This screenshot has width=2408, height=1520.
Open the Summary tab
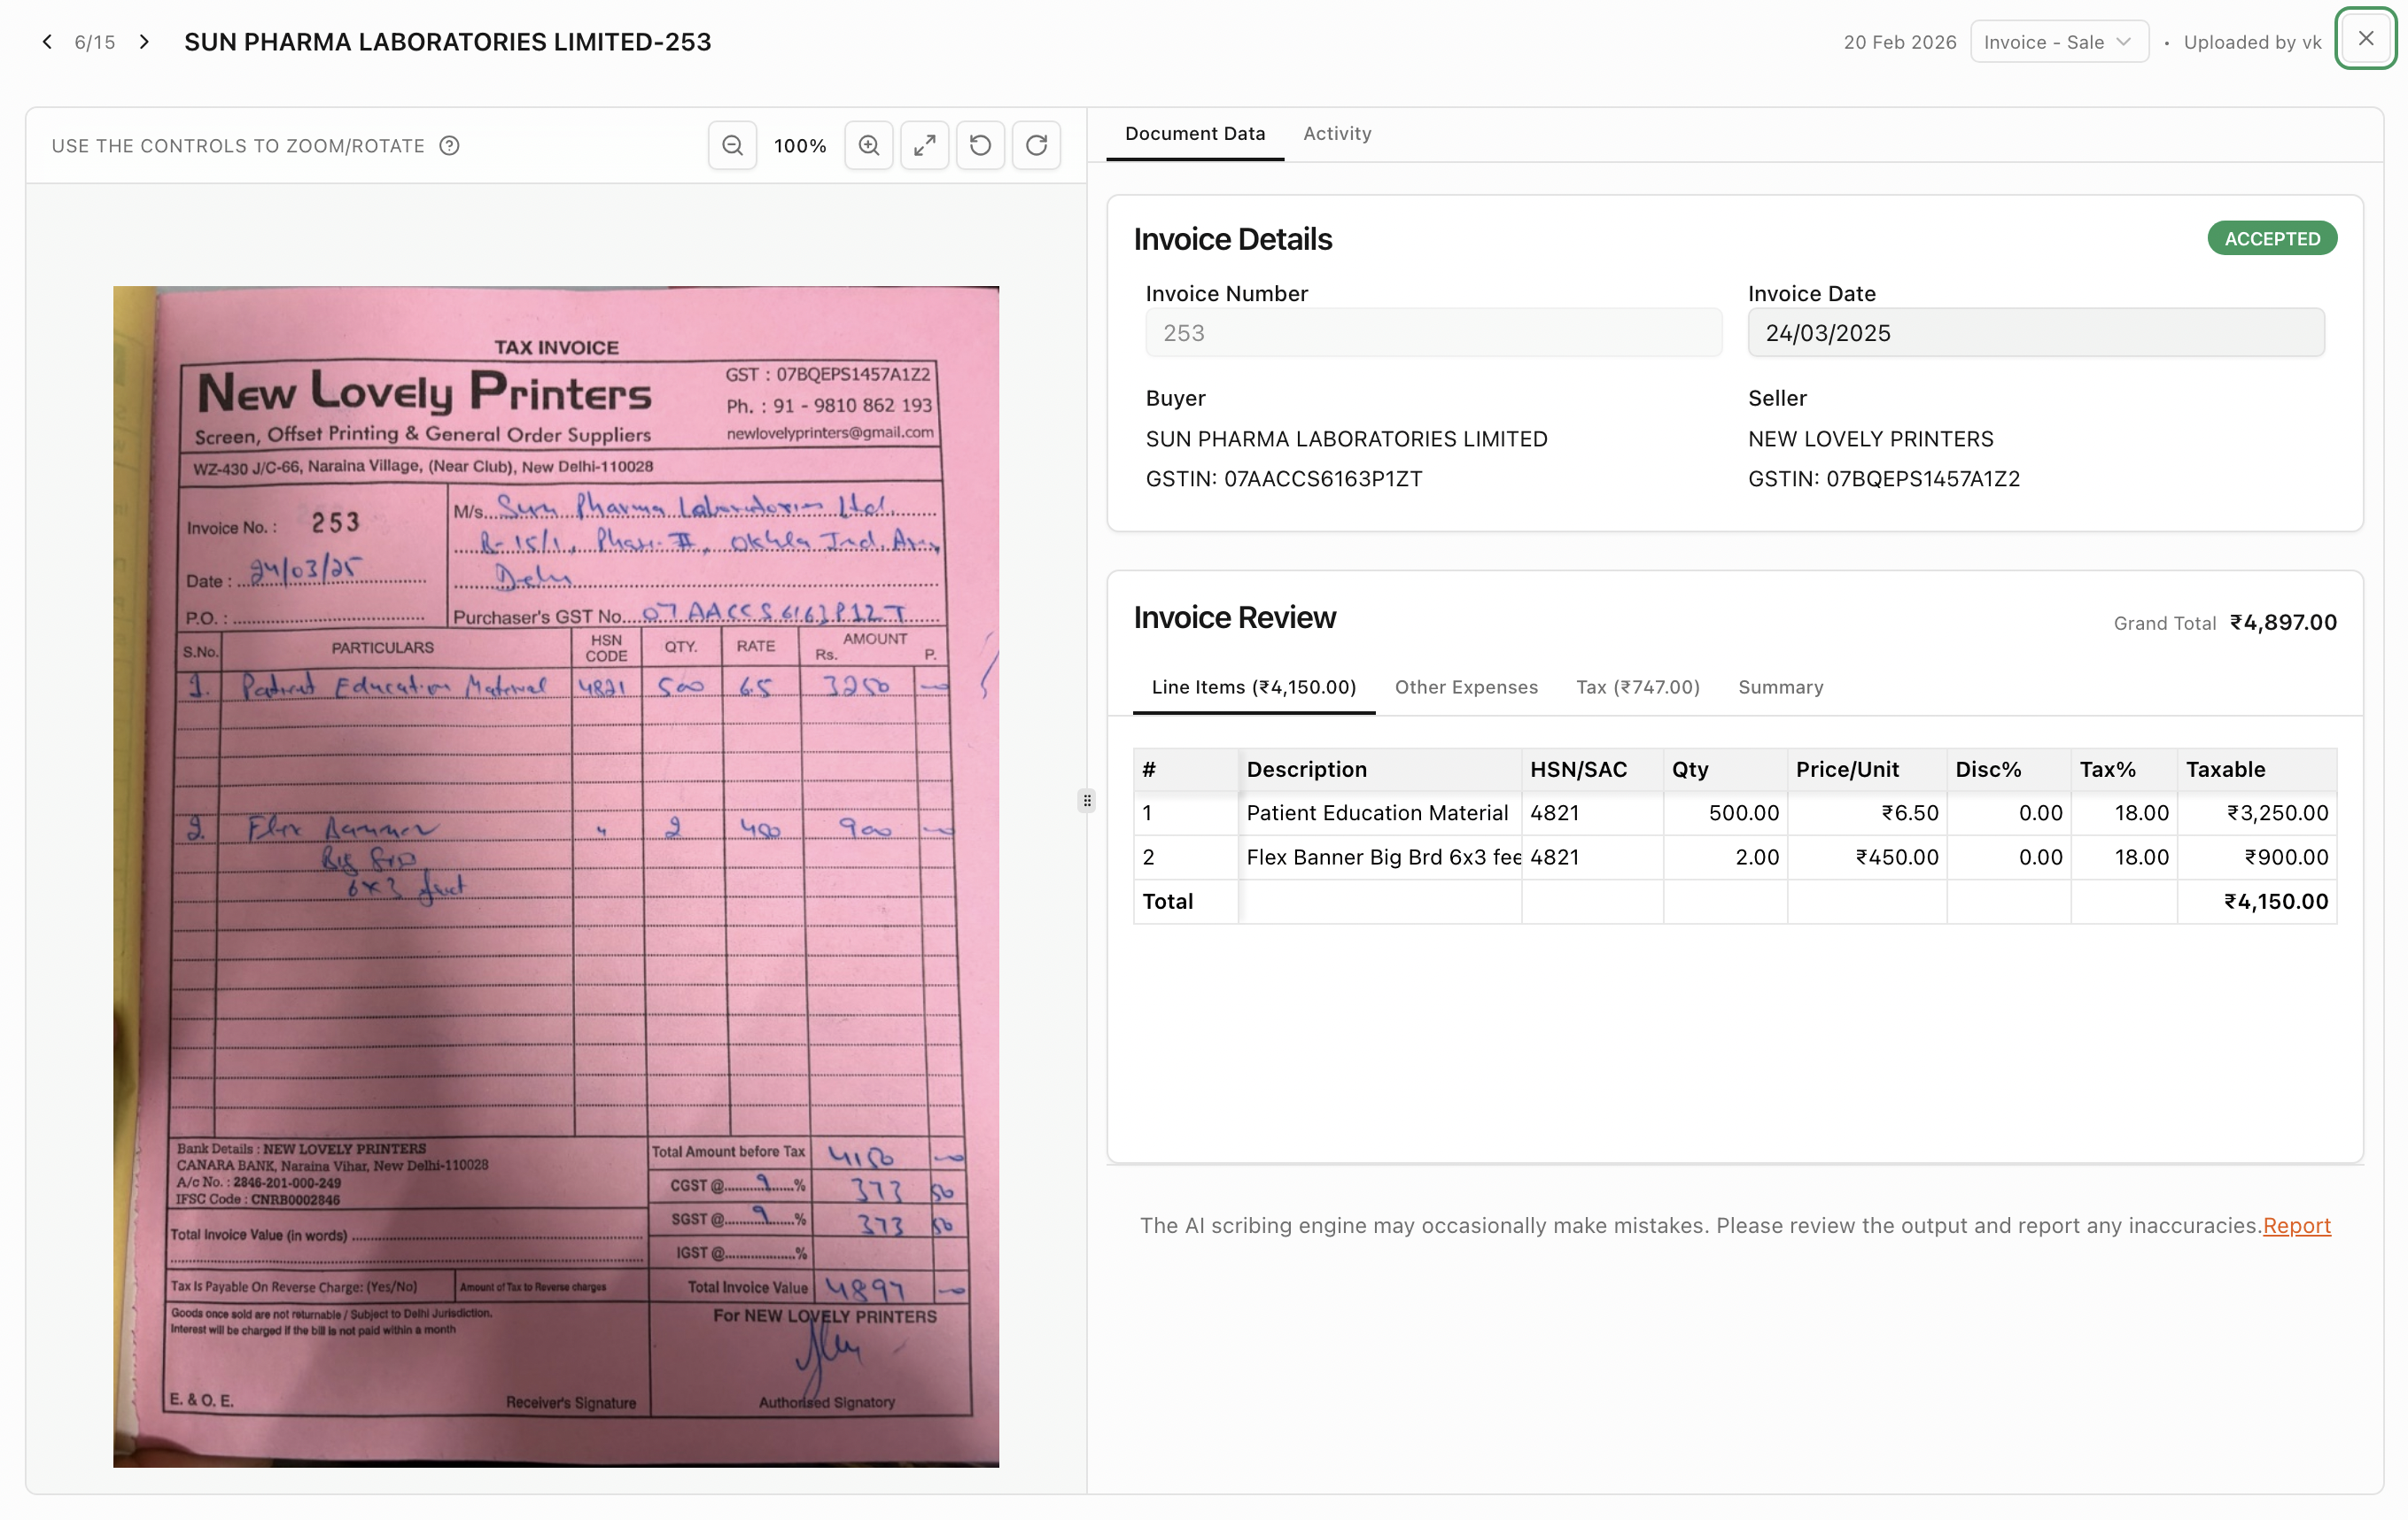point(1780,687)
